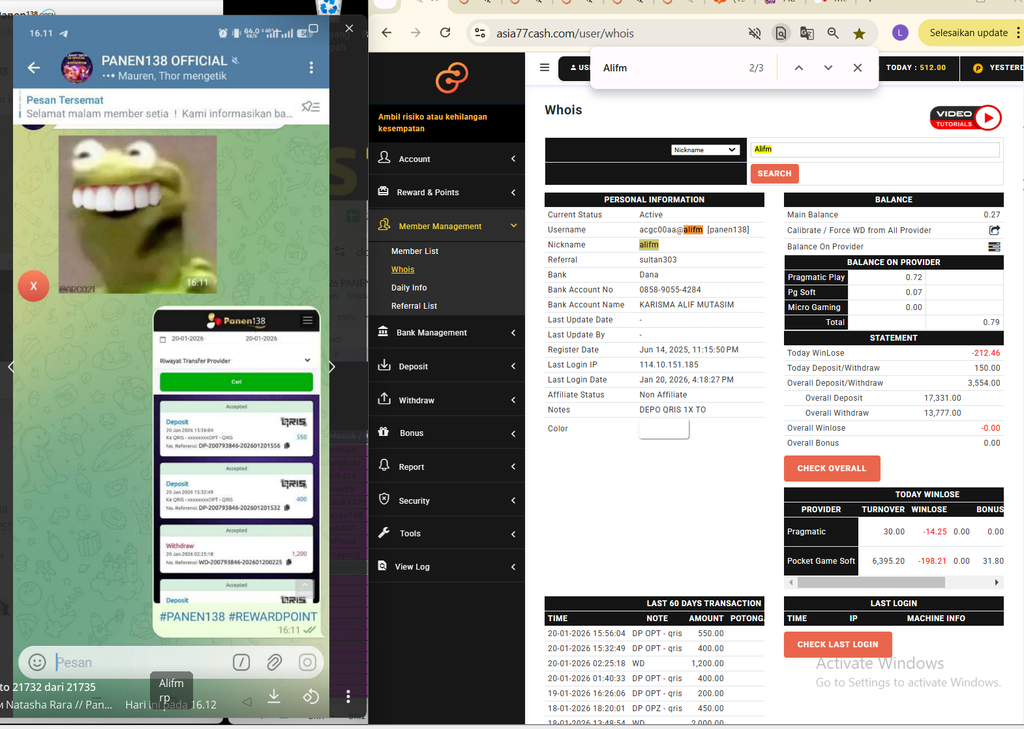Image resolution: width=1024 pixels, height=729 pixels.
Task: Open the Panen138 transaction screenshot
Action: click(x=236, y=456)
